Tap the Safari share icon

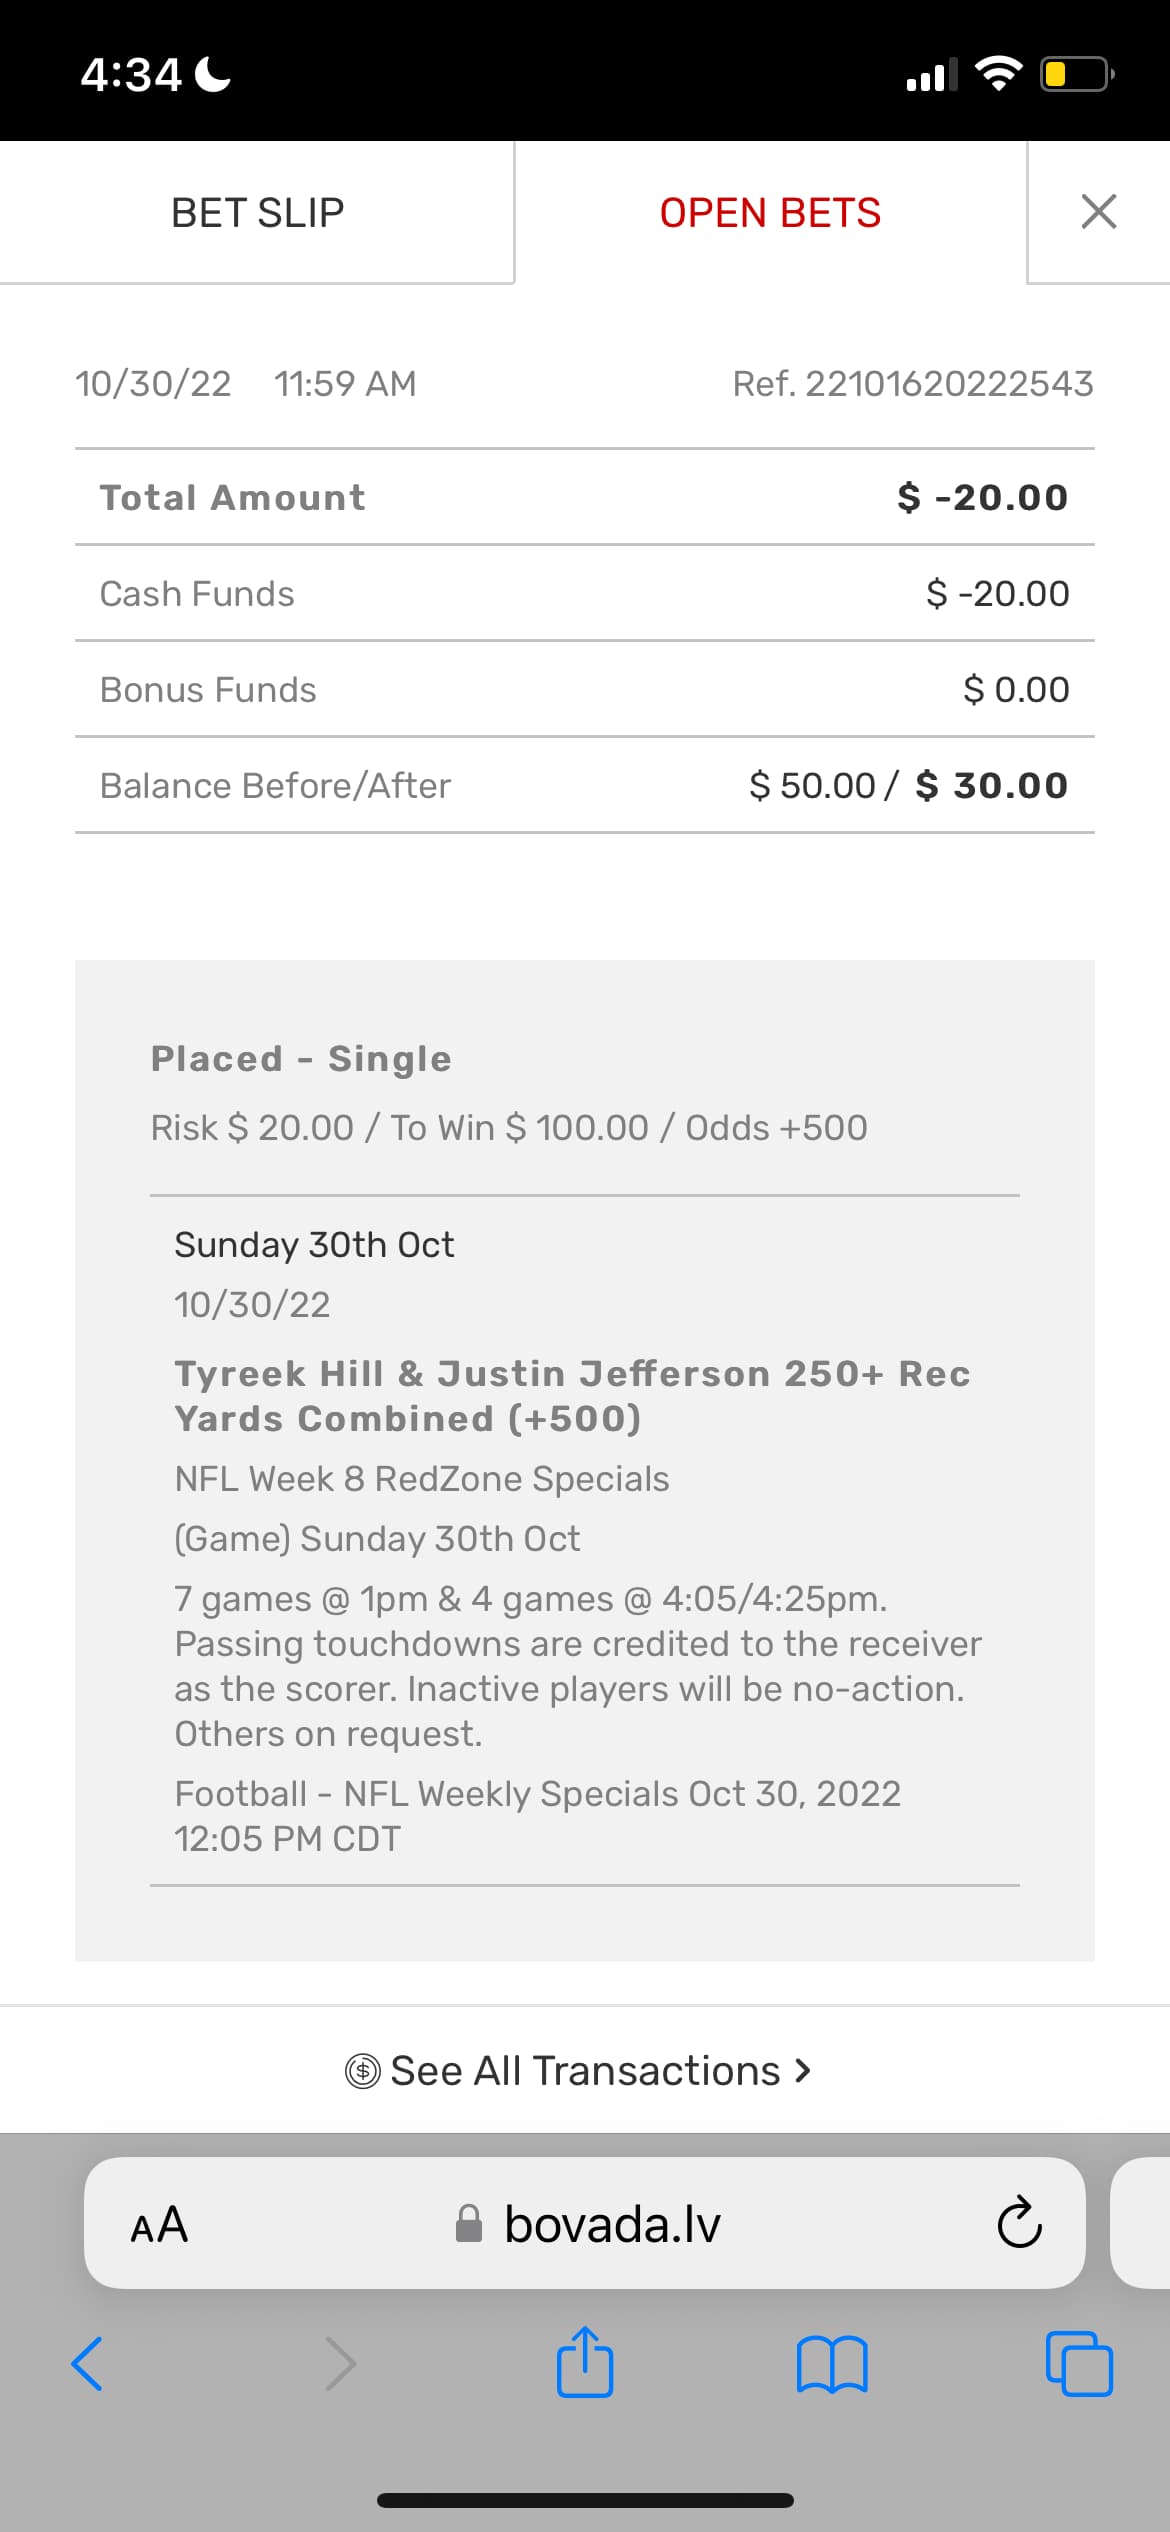coord(585,2362)
